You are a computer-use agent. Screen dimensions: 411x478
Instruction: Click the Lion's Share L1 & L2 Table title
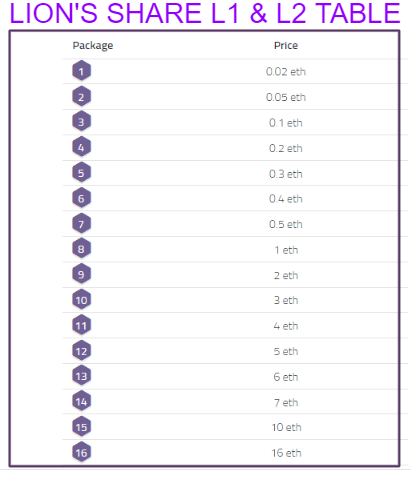coord(205,13)
